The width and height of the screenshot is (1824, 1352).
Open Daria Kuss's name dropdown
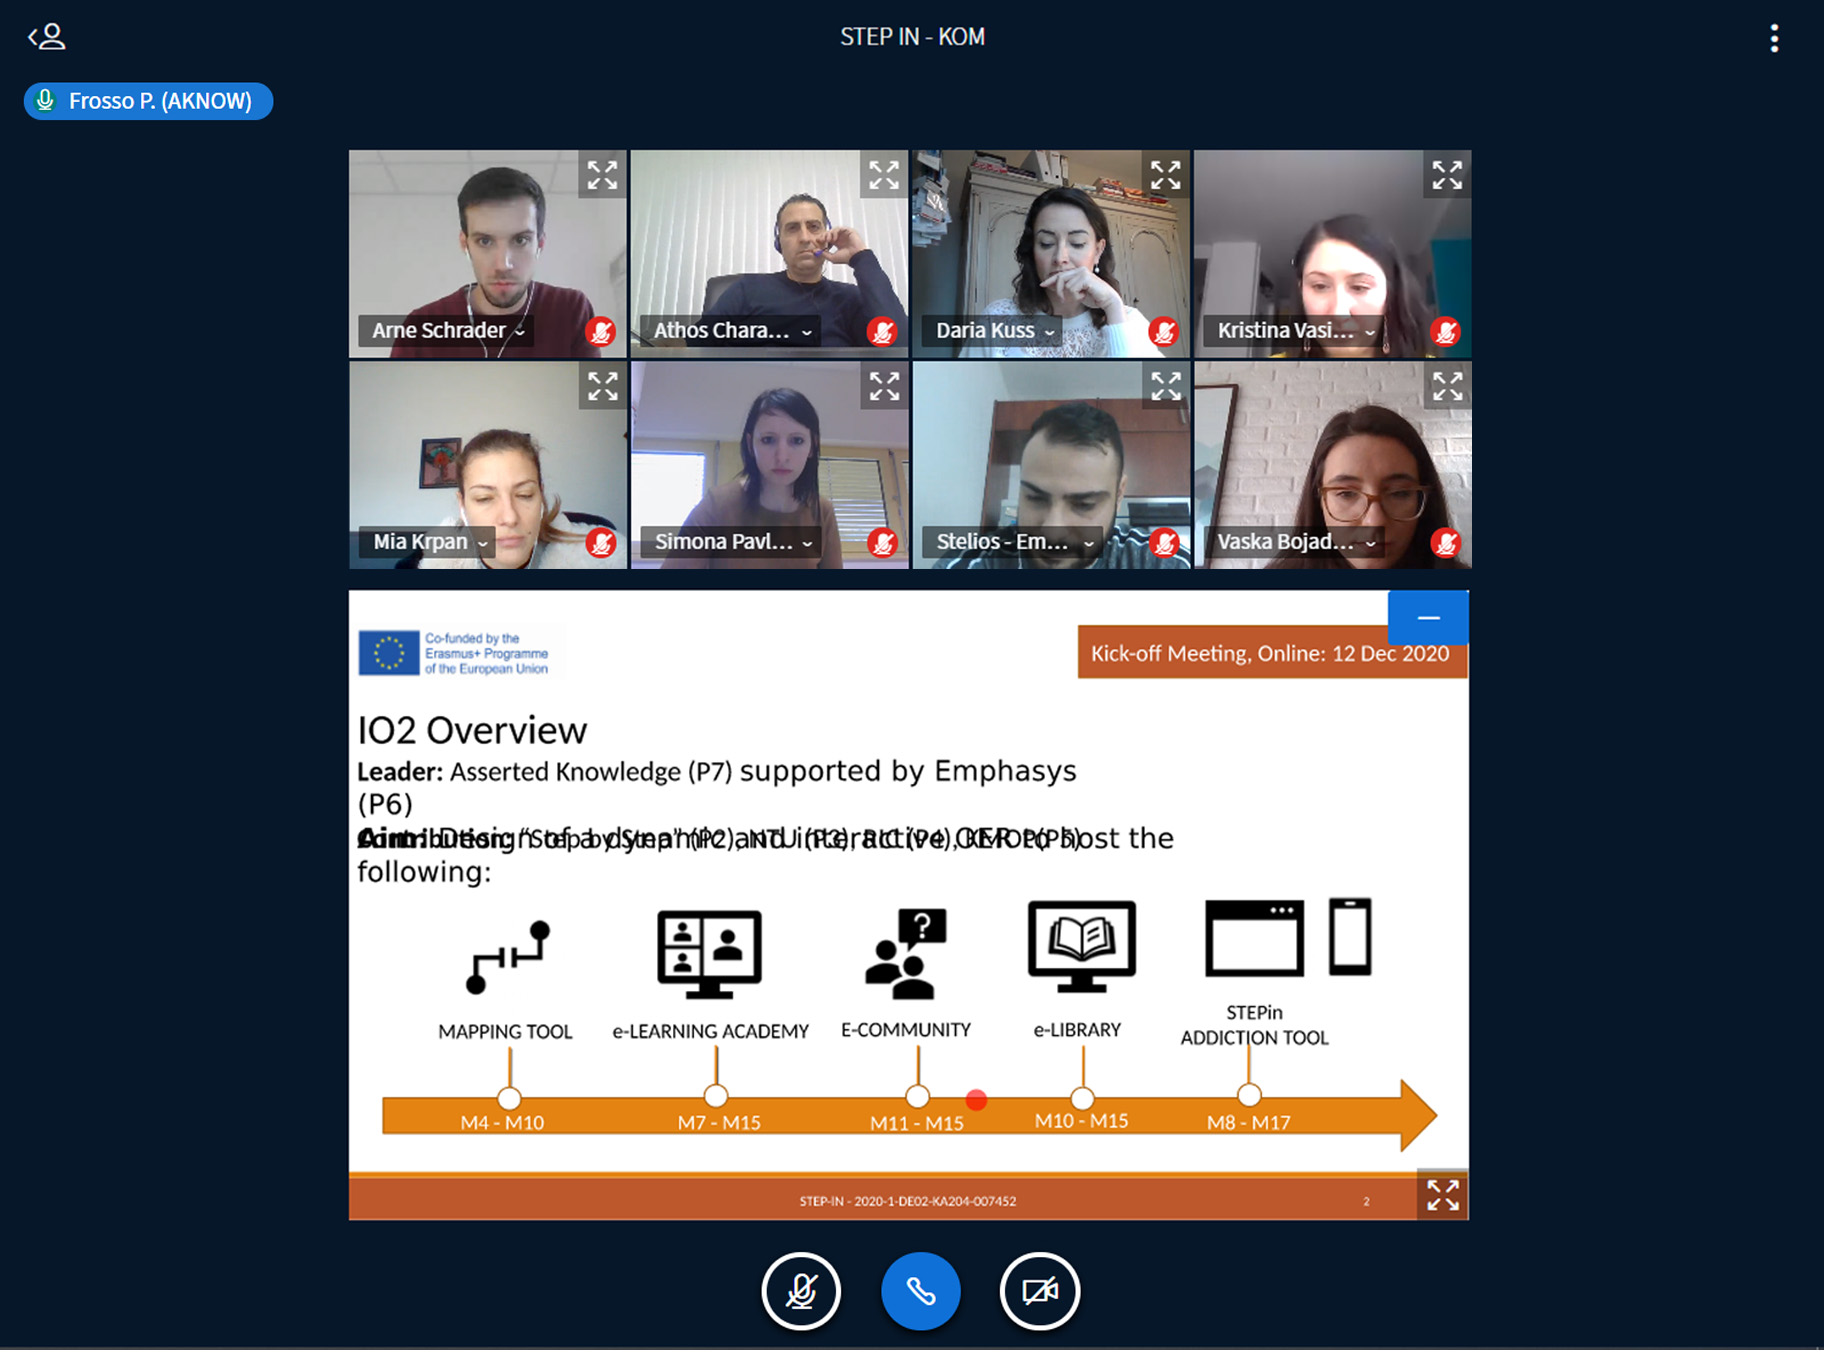pyautogui.click(x=994, y=331)
